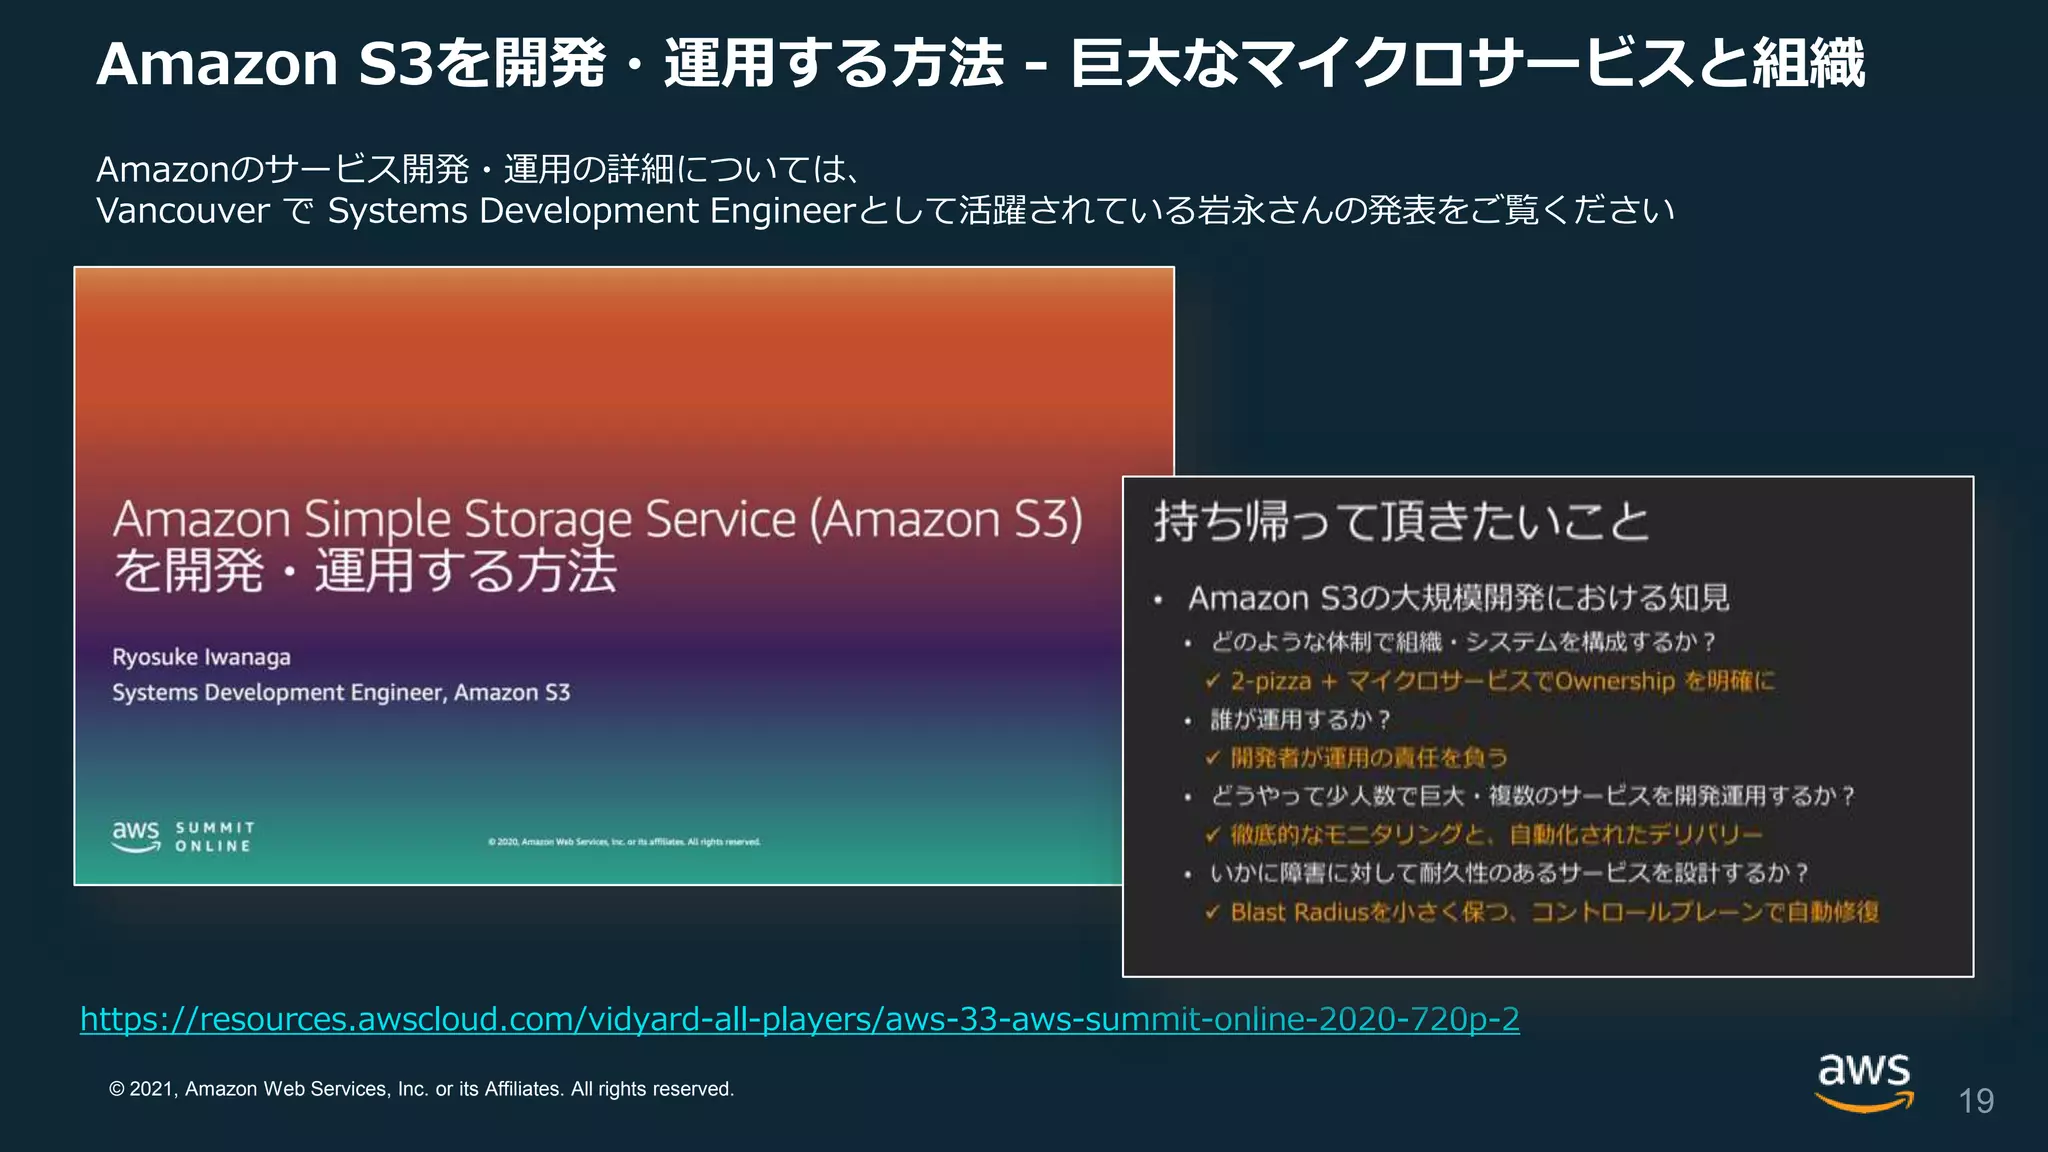Image resolution: width=2048 pixels, height=1152 pixels.
Task: Click the bullet '誰が運用するか？'
Action: click(1300, 719)
